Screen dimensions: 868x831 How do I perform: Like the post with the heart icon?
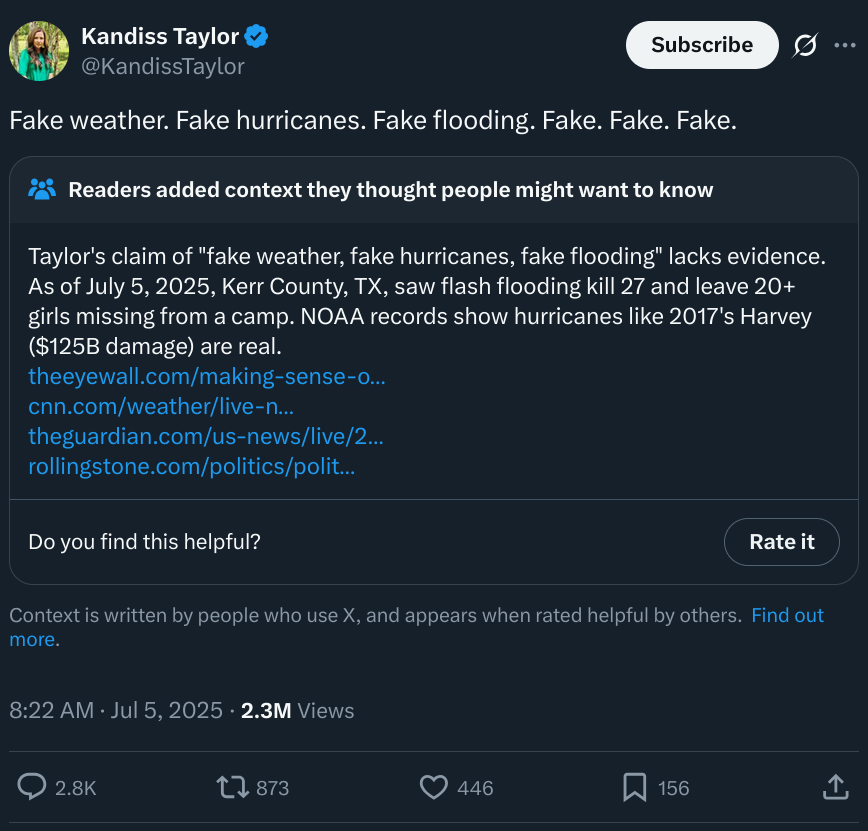coord(433,787)
